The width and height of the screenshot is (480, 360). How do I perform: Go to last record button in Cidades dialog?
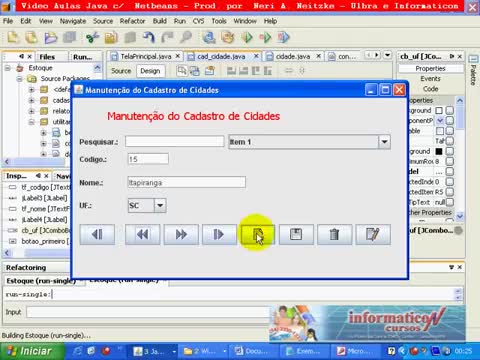pos(219,235)
